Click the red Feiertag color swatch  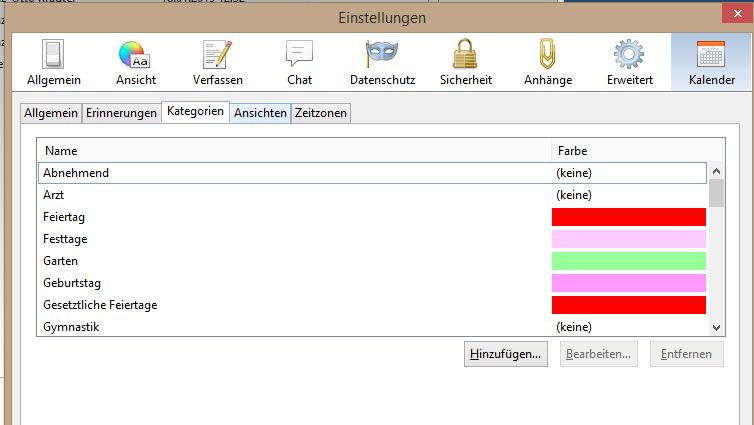click(x=628, y=217)
